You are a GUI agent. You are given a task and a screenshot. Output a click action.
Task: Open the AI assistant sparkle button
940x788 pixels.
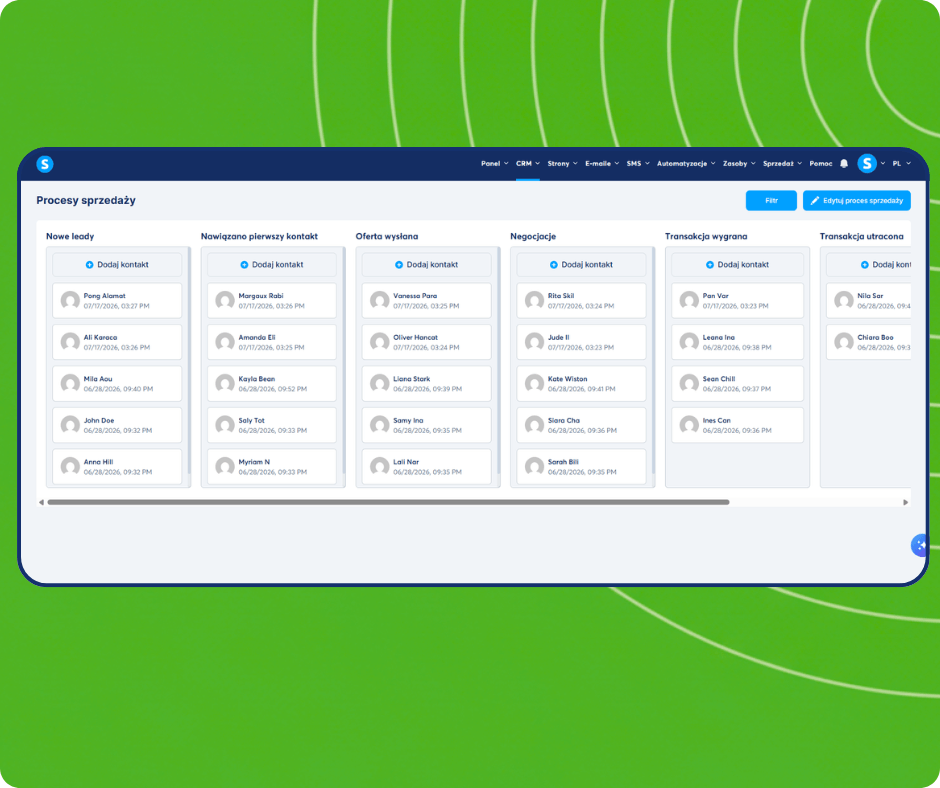919,545
